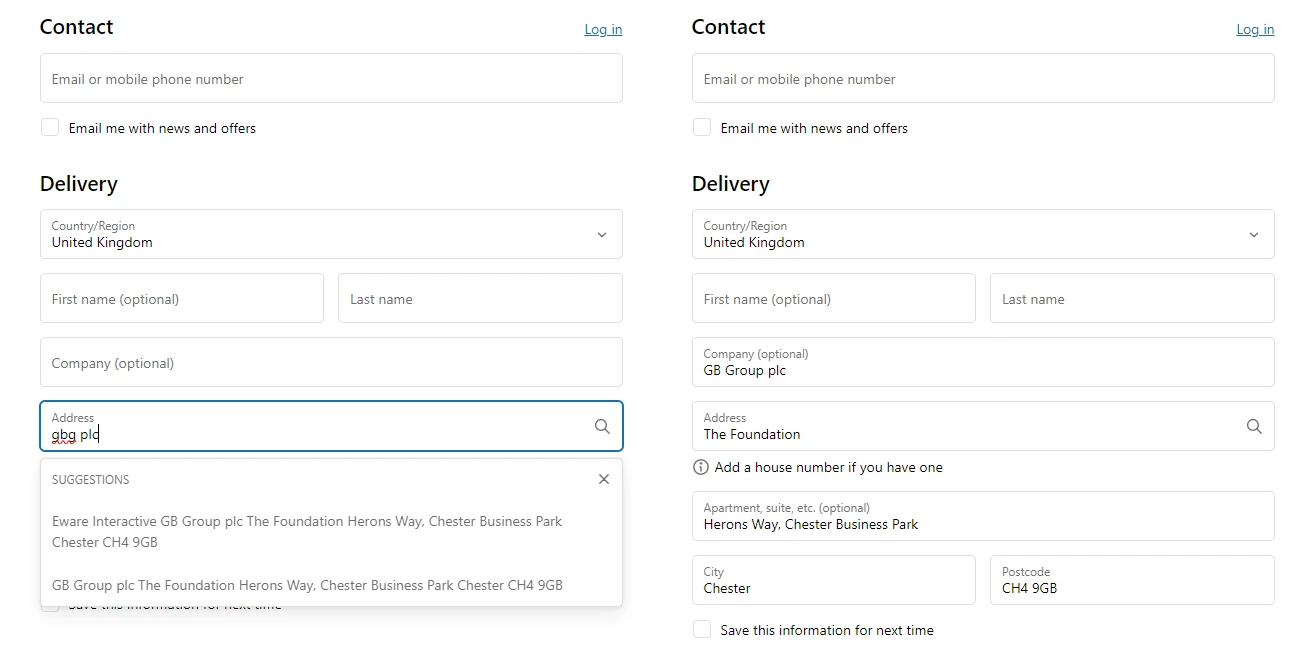The height and width of the screenshot is (650, 1315).
Task: Open the left Country/Region dropdown
Action: [x=331, y=234]
